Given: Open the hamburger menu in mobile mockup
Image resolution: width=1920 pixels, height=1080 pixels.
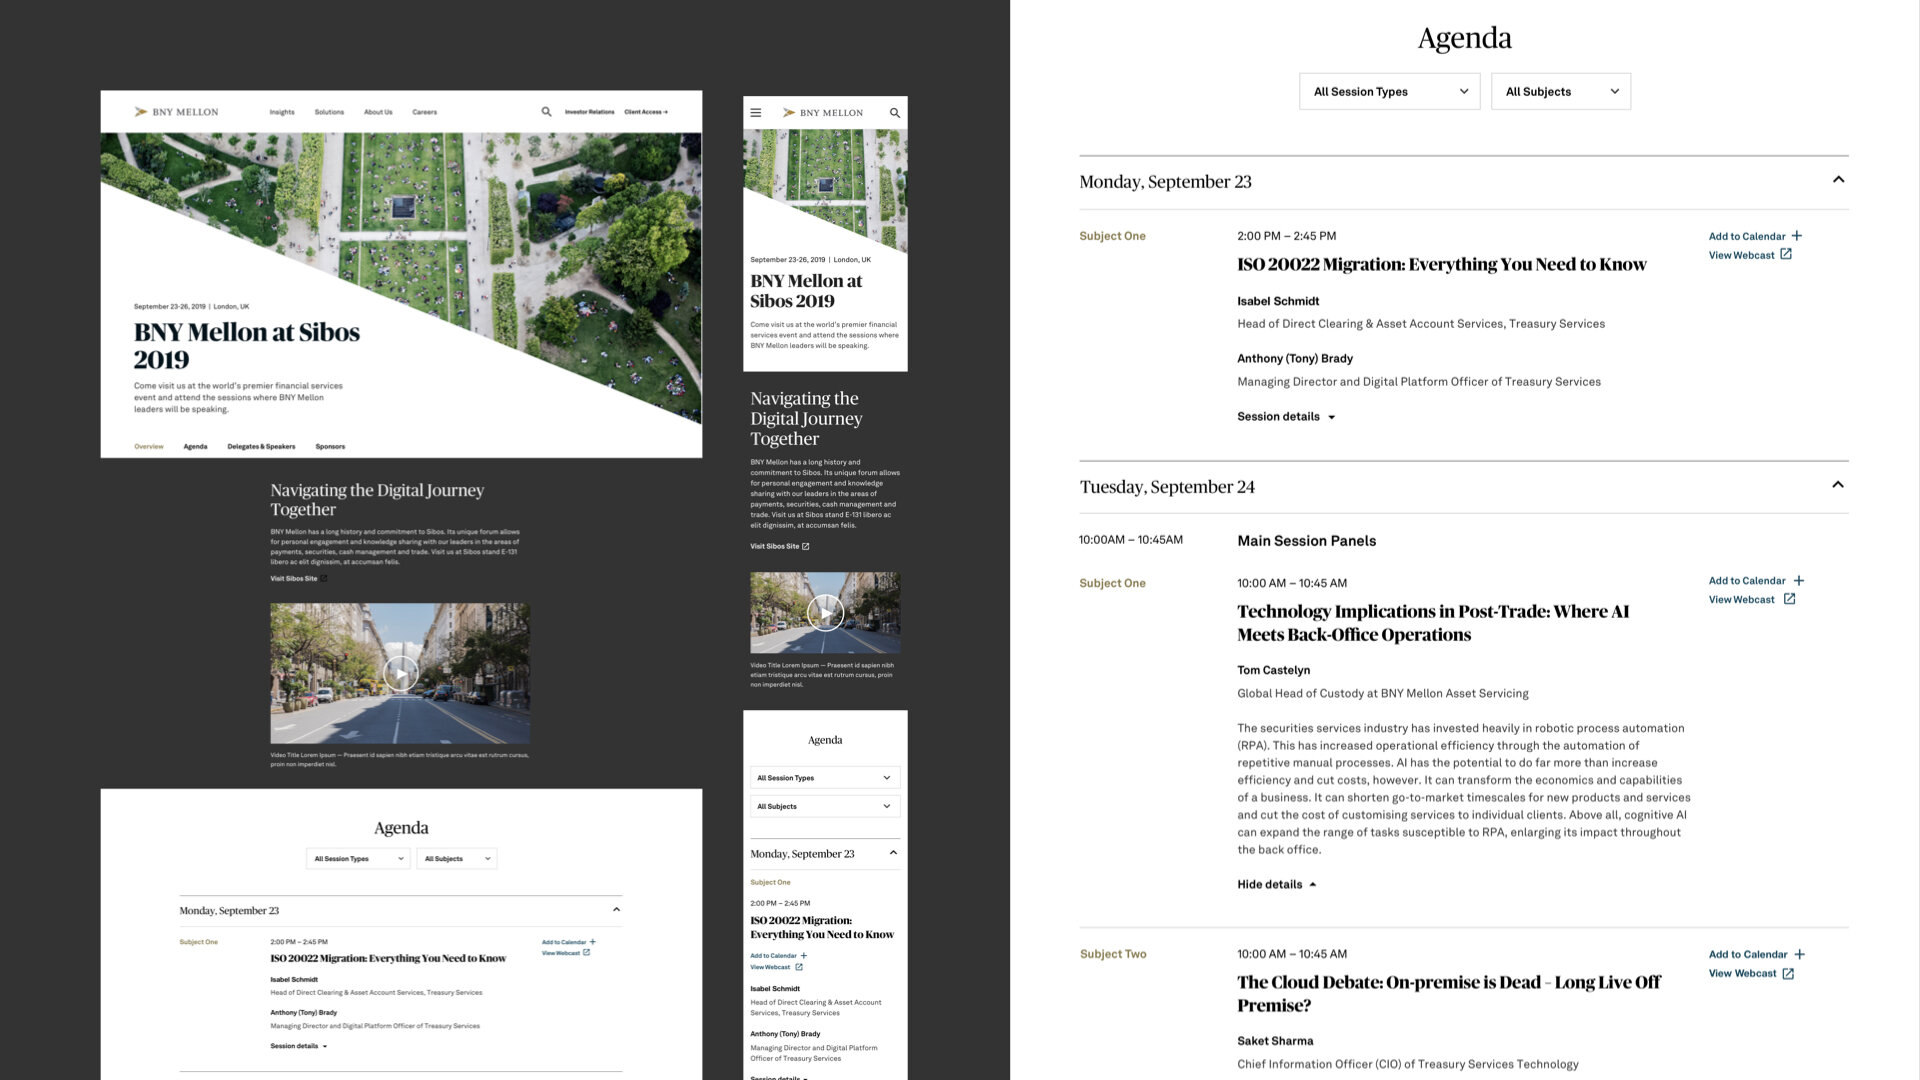Looking at the screenshot, I should [x=756, y=113].
